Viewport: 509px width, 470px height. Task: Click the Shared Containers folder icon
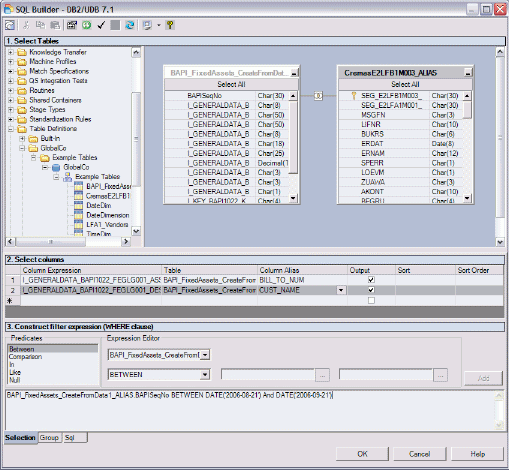22,100
